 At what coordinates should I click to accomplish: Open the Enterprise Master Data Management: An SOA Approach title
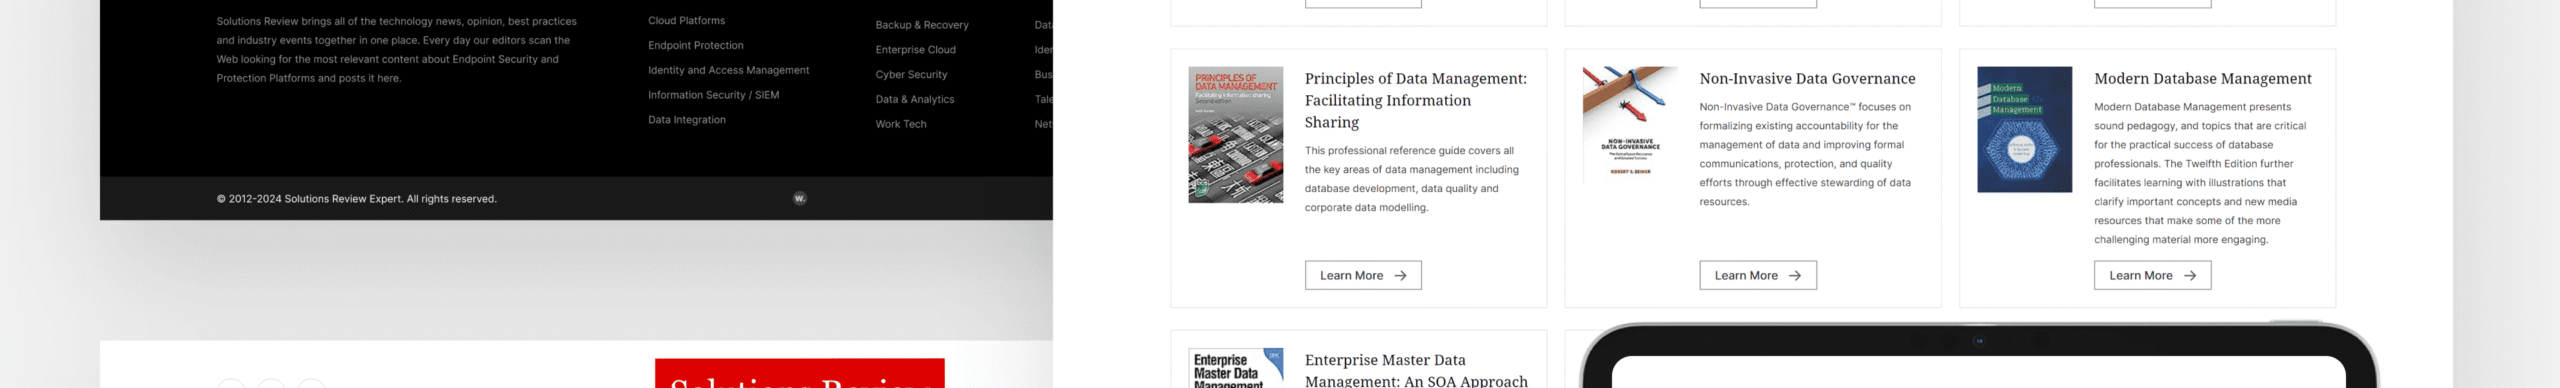pos(1416,370)
